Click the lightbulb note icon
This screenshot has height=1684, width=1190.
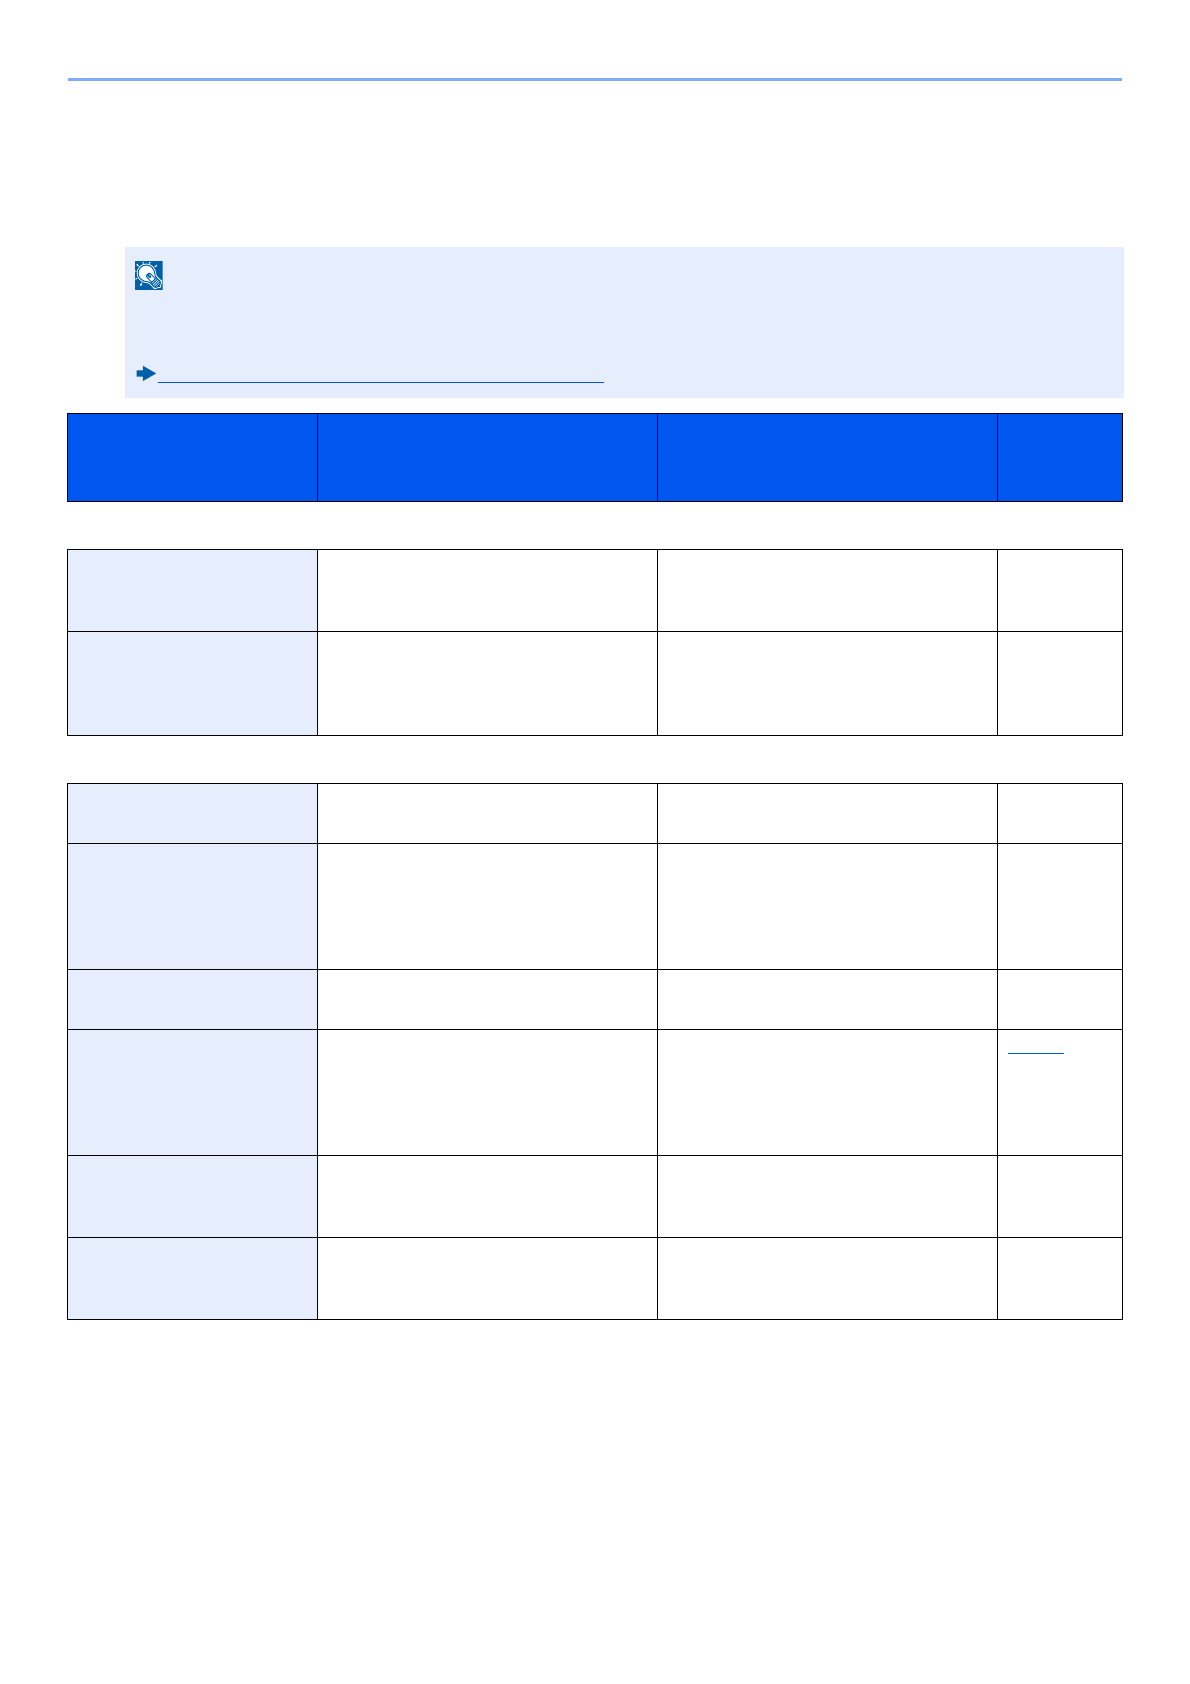[149, 276]
